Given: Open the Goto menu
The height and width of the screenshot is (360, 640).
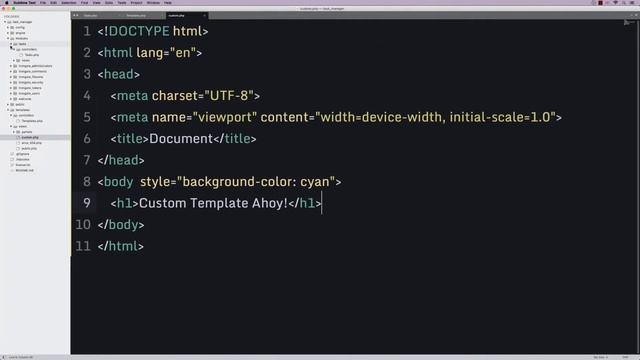Looking at the screenshot, I should point(109,2).
